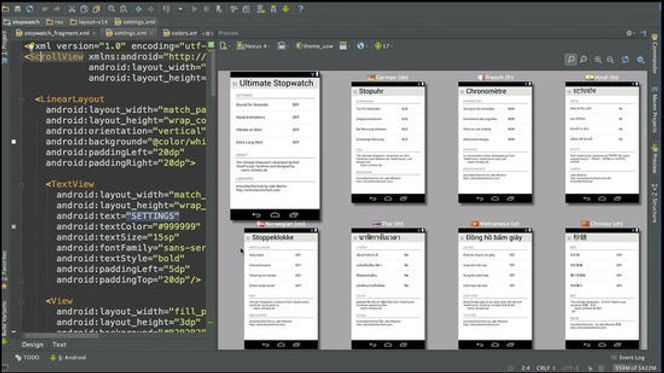
Task: Switch to the Text bottom tab
Action: 59,345
